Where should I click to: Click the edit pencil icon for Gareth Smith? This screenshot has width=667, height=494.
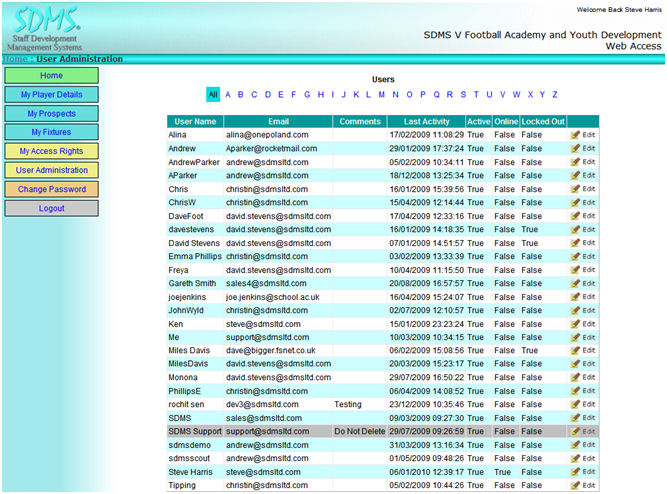[x=575, y=283]
